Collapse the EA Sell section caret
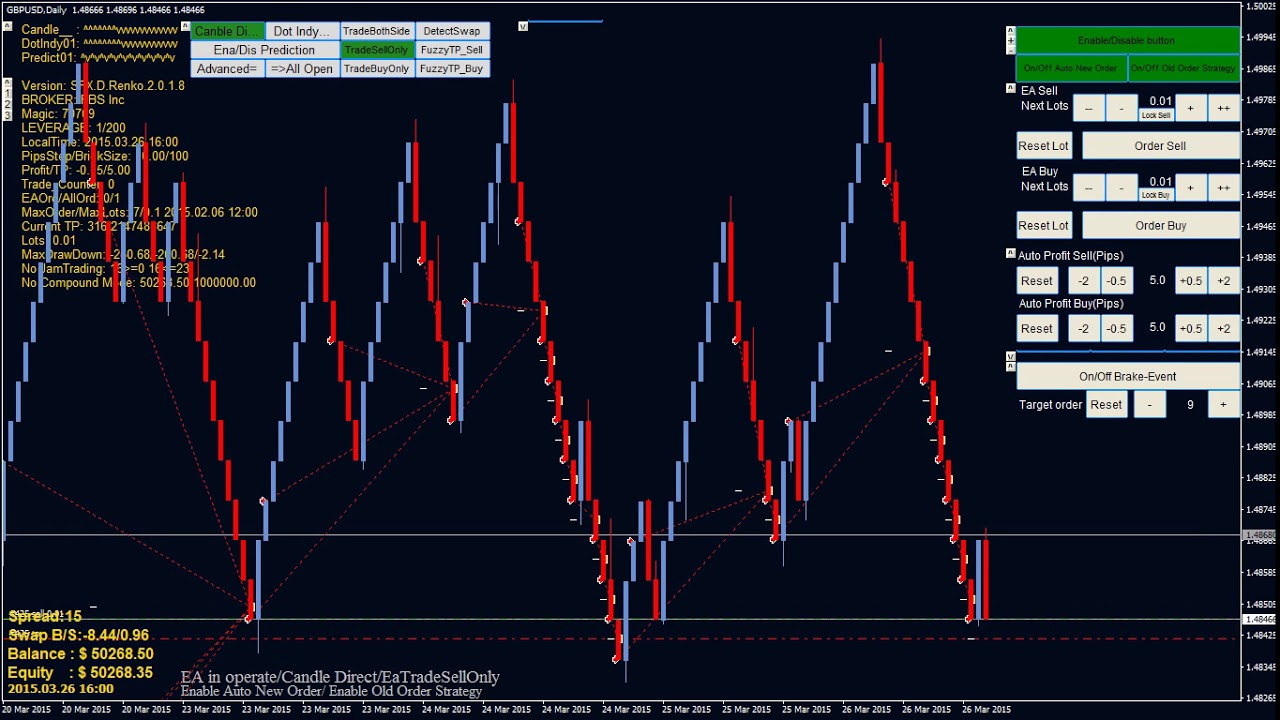The height and width of the screenshot is (720, 1280). click(1010, 88)
